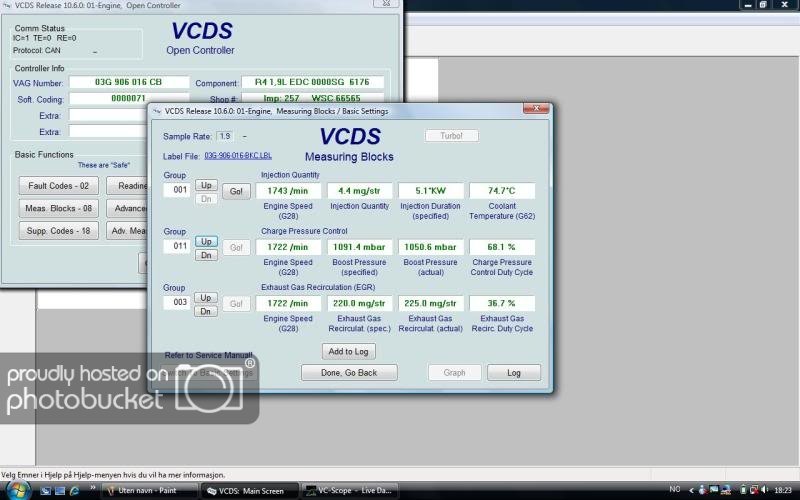Click the group 011 number field

coord(176,247)
